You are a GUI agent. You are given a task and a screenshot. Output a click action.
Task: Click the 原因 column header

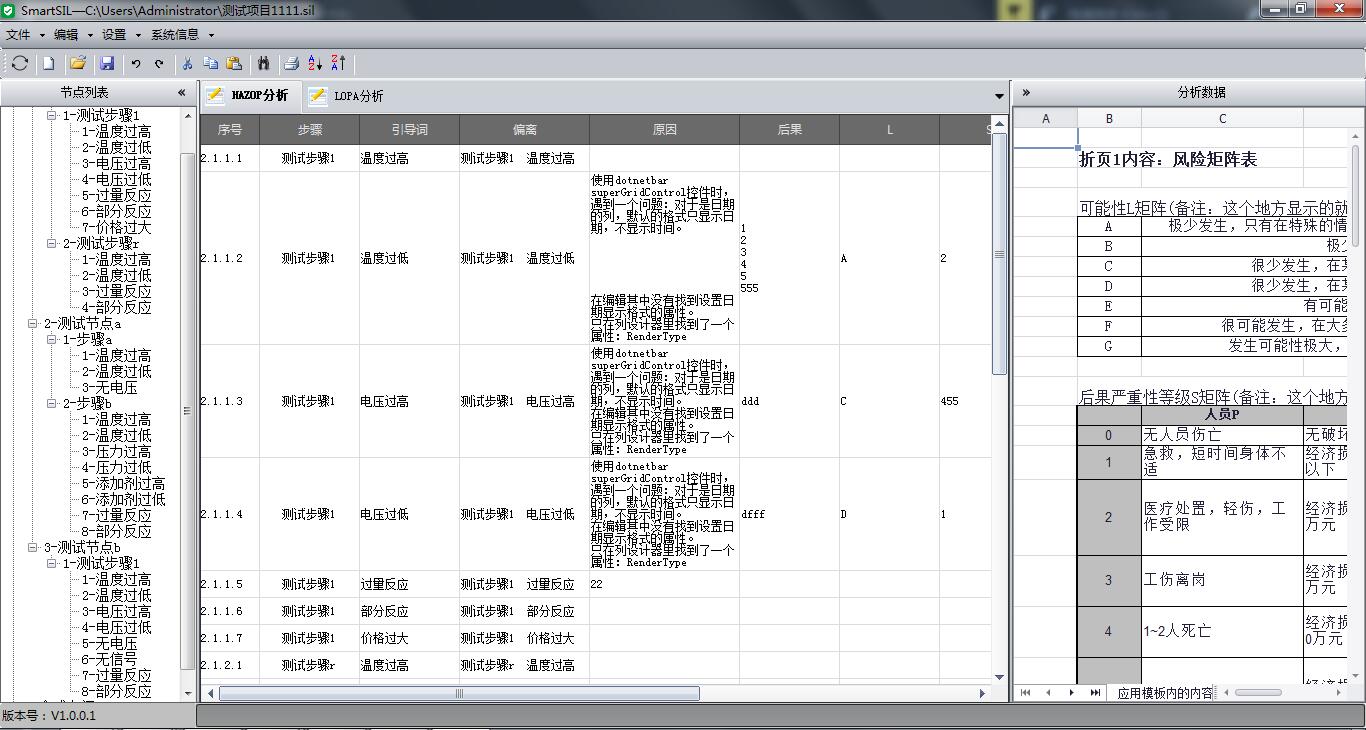point(664,129)
